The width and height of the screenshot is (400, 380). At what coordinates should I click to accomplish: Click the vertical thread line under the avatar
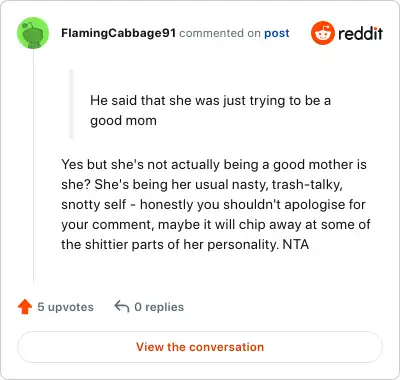(x=33, y=167)
